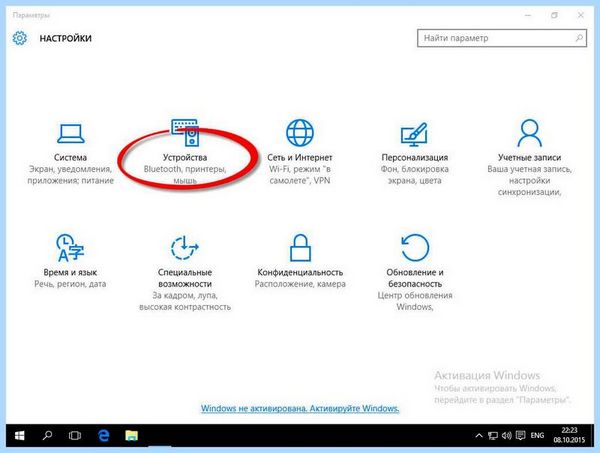Open the network icon in the system tray
The width and height of the screenshot is (600, 453).
(x=493, y=435)
